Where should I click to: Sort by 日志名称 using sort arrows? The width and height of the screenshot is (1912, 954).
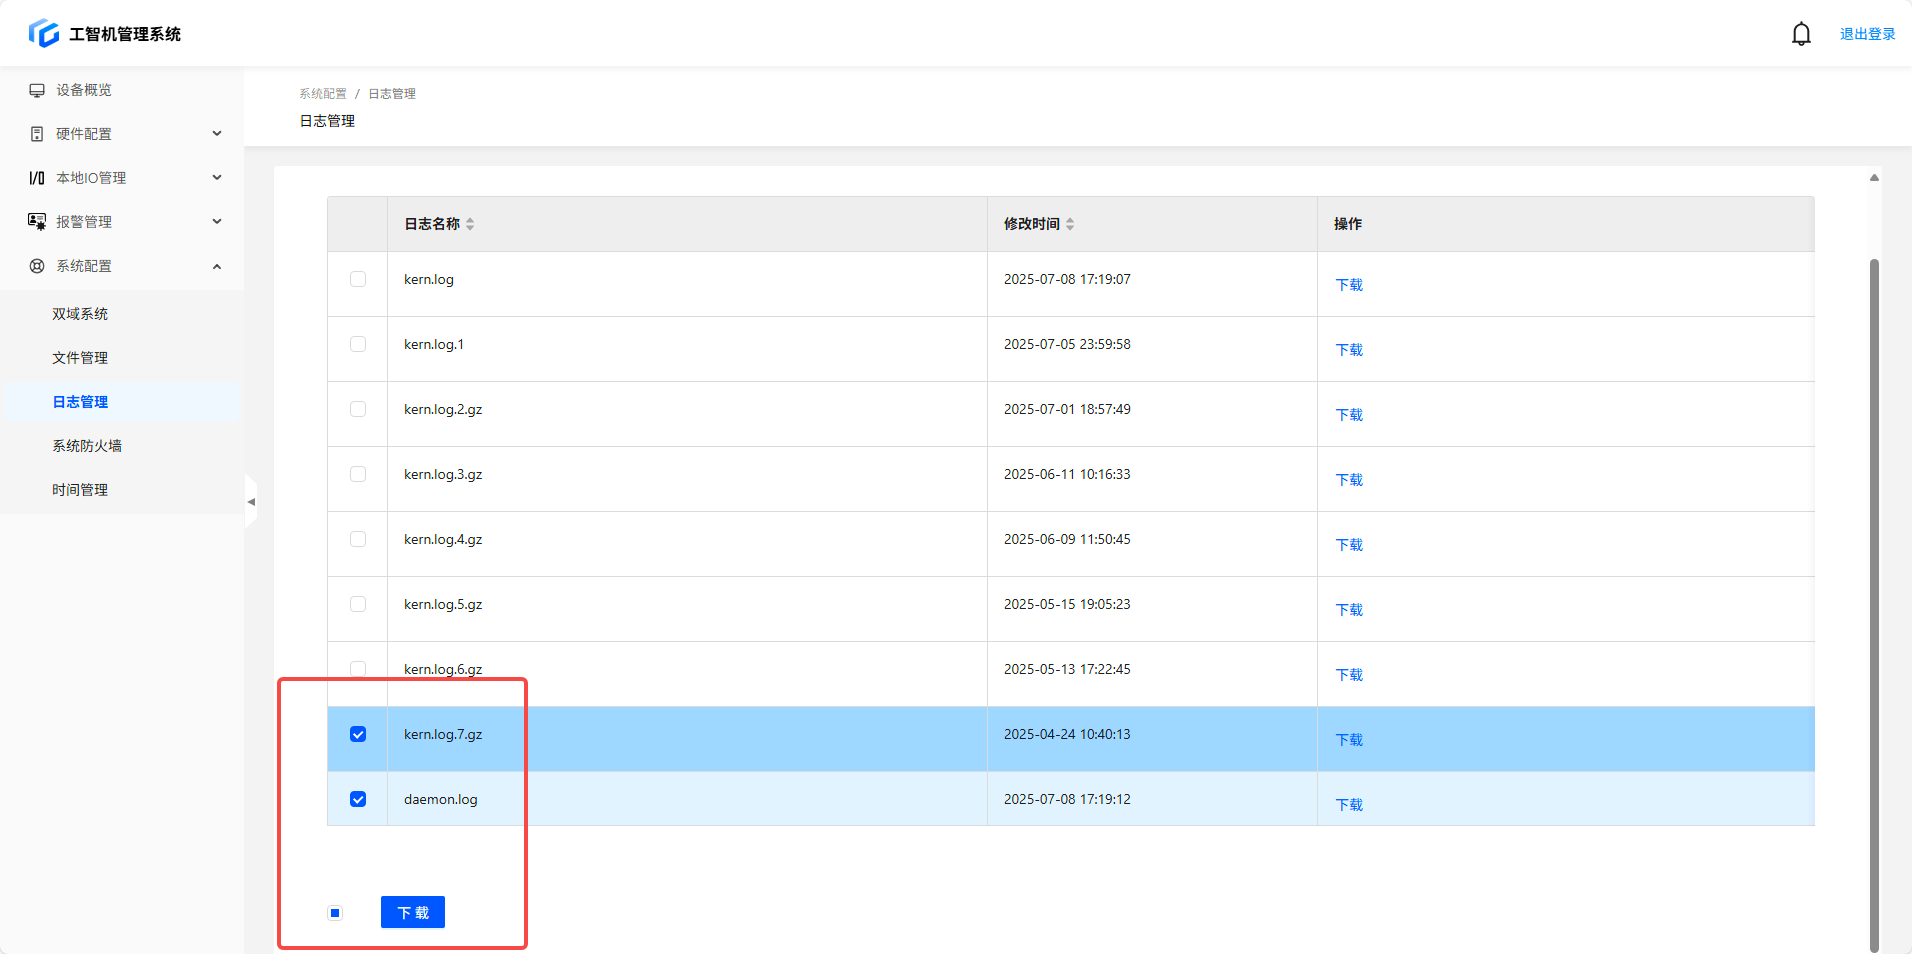470,224
